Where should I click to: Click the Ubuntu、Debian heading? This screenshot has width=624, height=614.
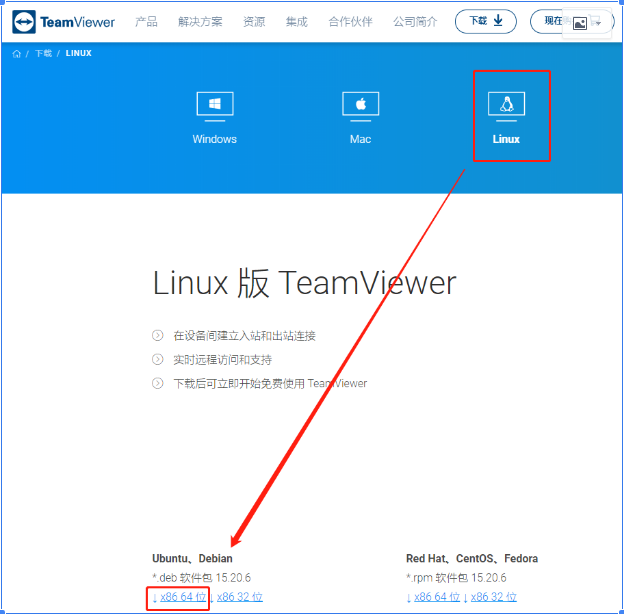(192, 558)
